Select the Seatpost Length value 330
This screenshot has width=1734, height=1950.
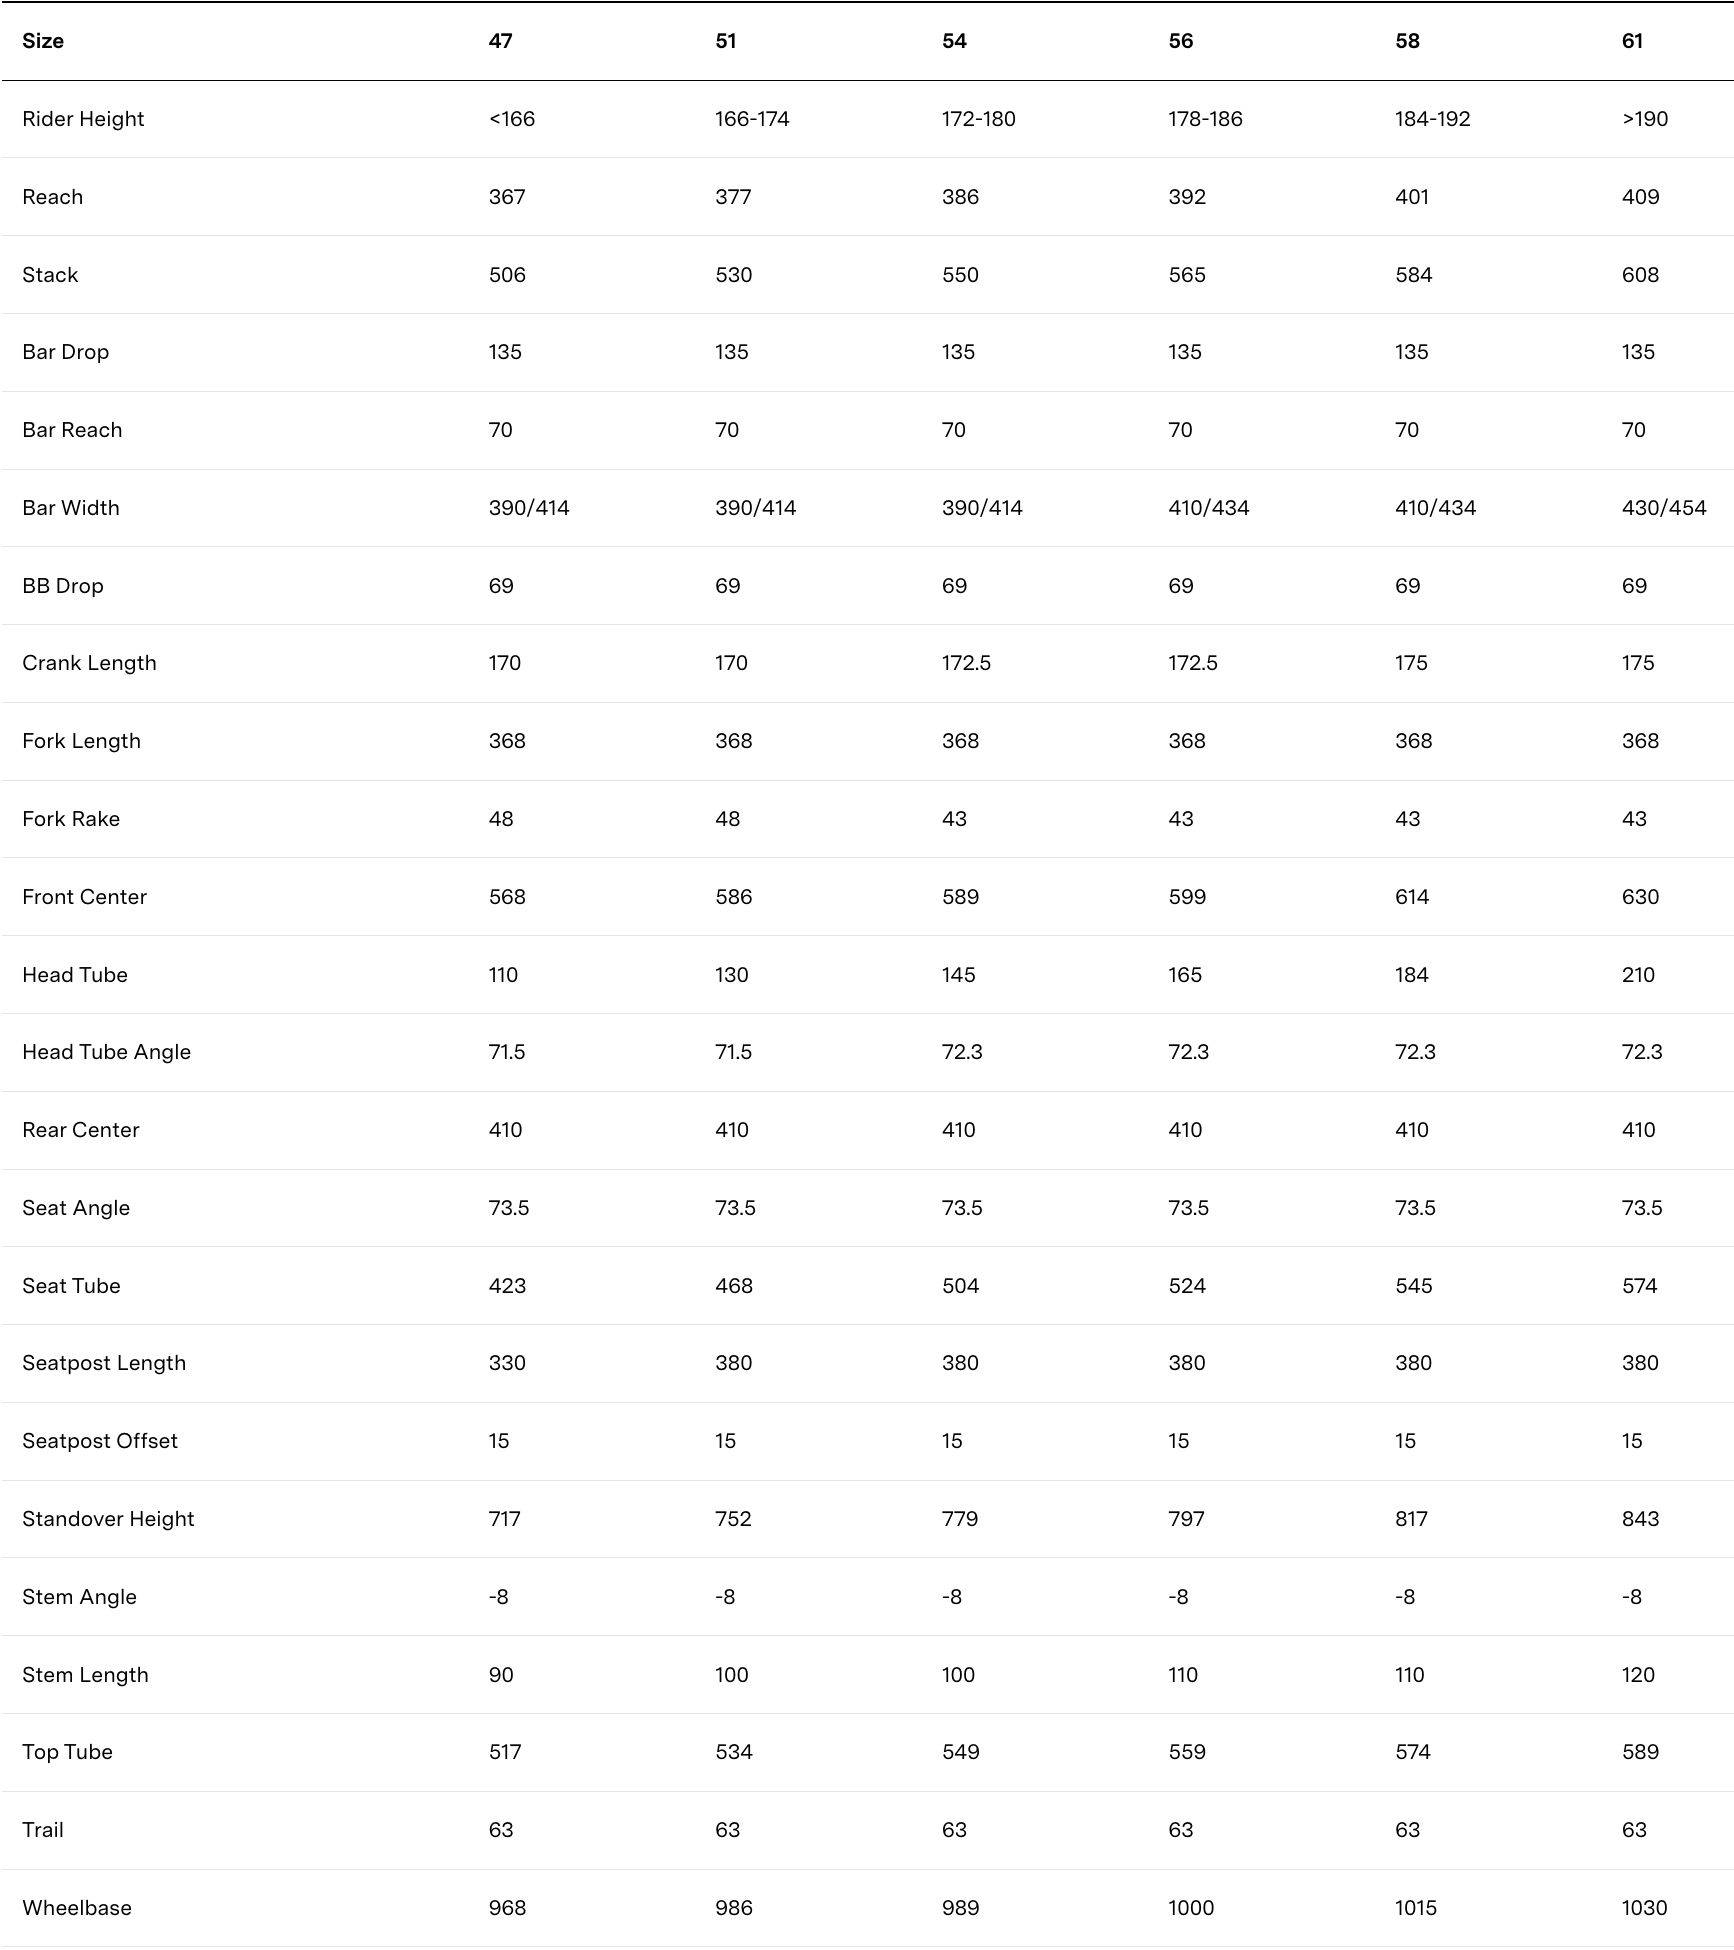[x=507, y=1363]
